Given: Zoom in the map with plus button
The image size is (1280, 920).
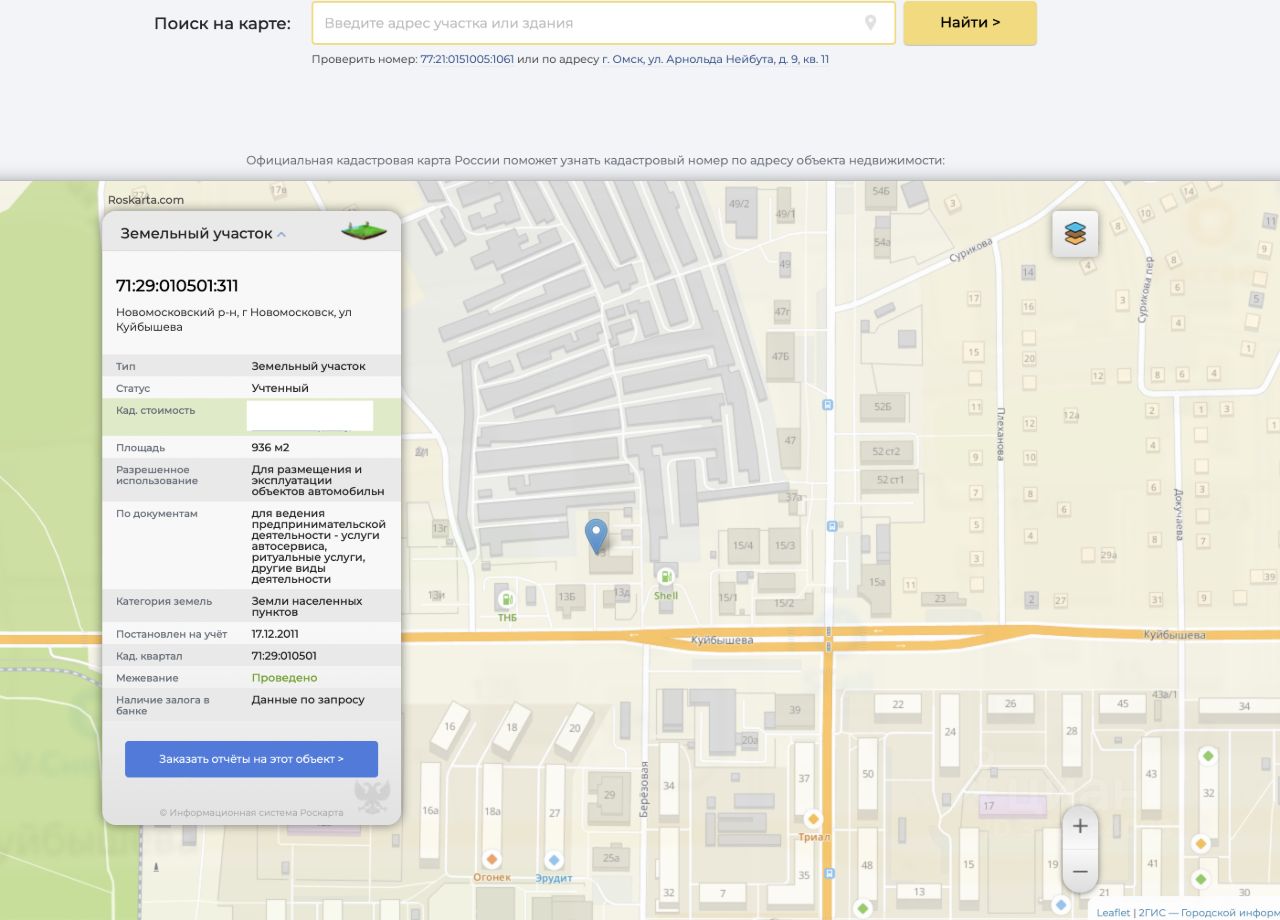Looking at the screenshot, I should pyautogui.click(x=1080, y=826).
